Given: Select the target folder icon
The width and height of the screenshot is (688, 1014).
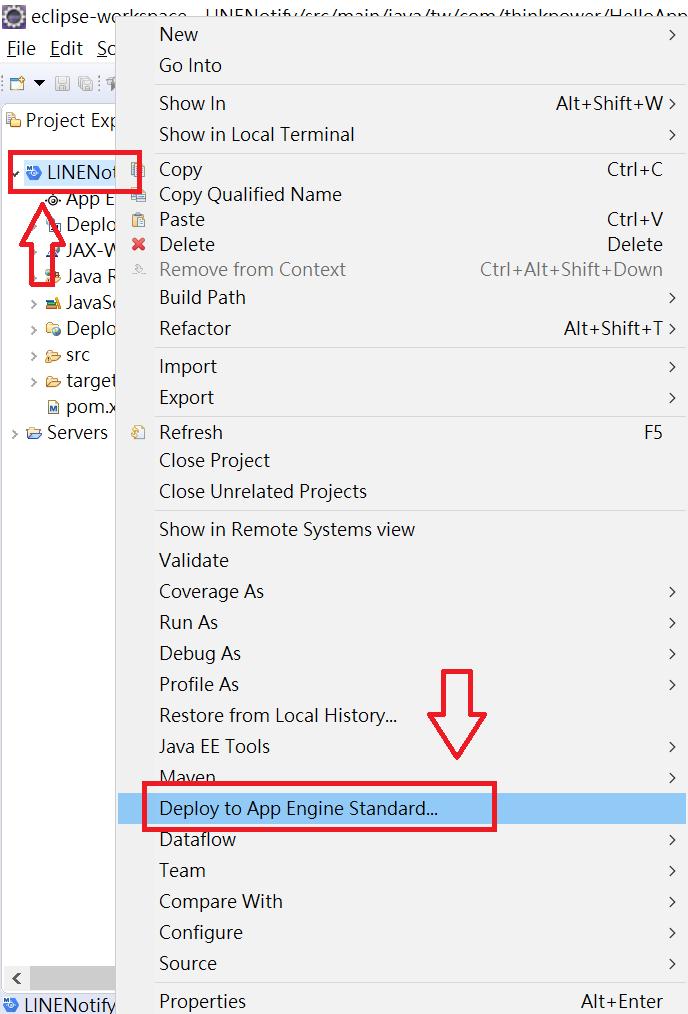Looking at the screenshot, I should click(53, 382).
